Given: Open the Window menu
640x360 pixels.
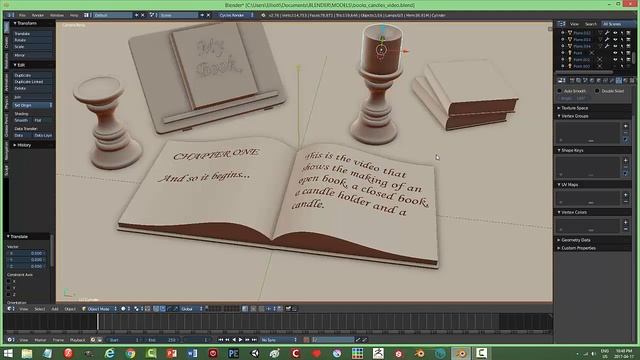Looking at the screenshot, I should coord(57,15).
